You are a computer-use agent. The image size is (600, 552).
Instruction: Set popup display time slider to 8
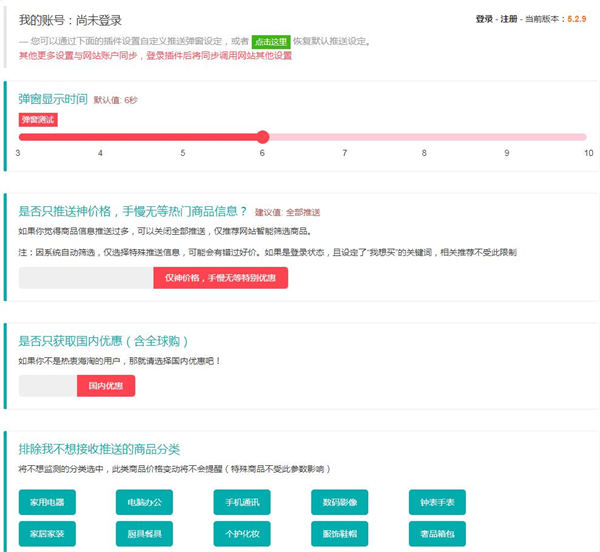pyautogui.click(x=424, y=137)
